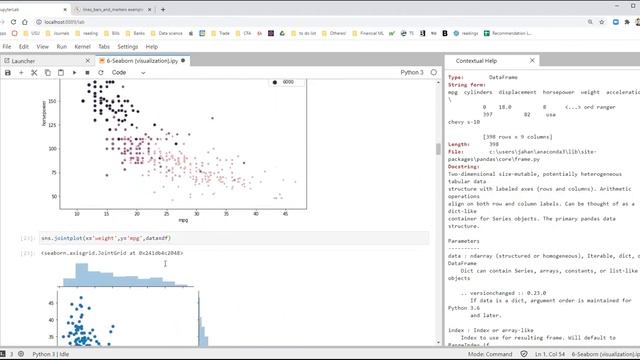
Task: Switch to the second browser tab
Action: (x=112, y=9)
